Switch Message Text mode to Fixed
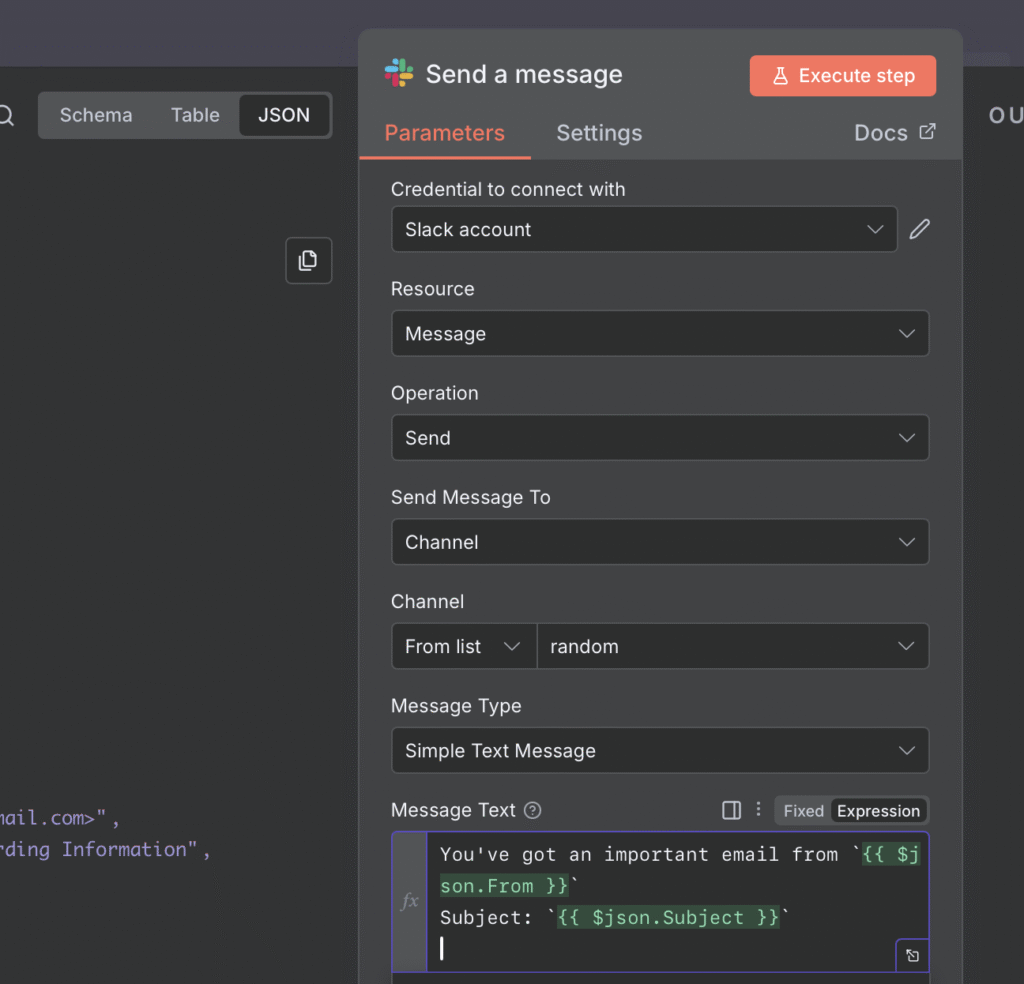Screen dimensions: 1024x984 (803, 811)
